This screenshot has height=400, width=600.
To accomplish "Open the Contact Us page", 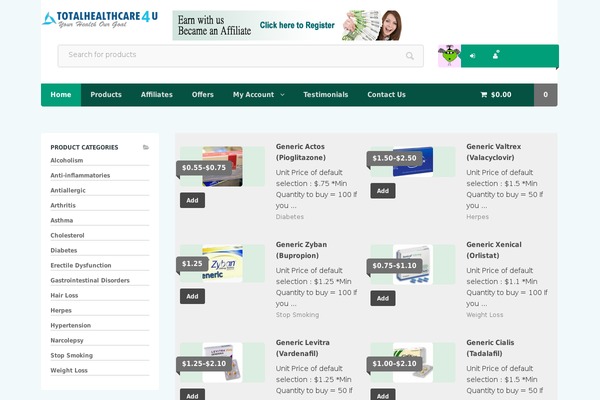I will click(x=386, y=95).
